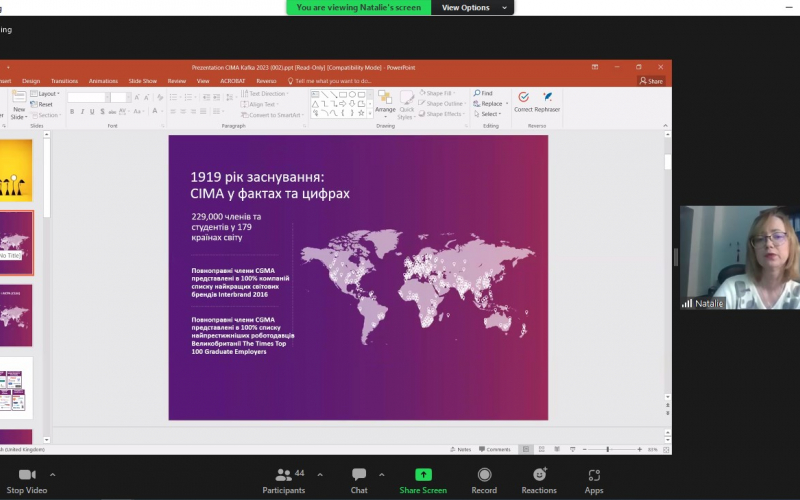
Task: Switch to Slide Sorter view
Action: point(541,449)
